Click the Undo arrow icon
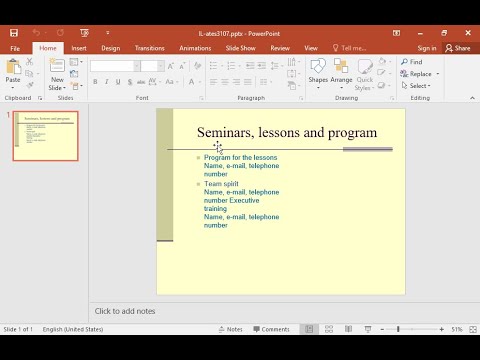Viewport: 480px width, 360px height. pos(36,33)
